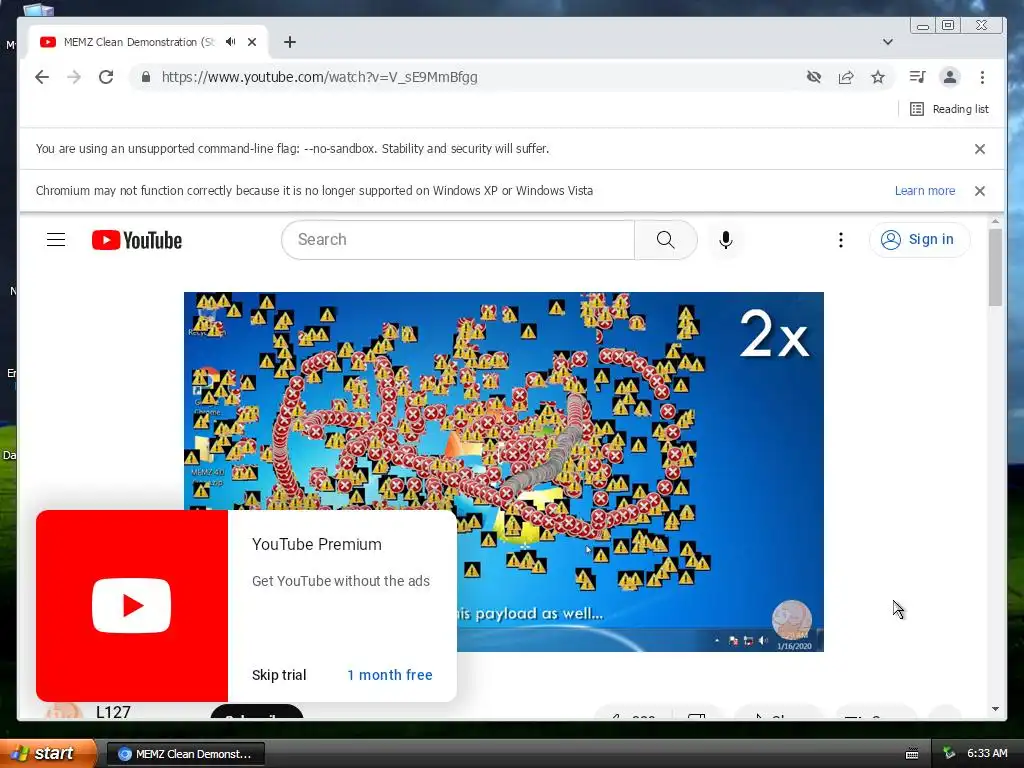Screen dimensions: 1024x768
Task: Click the browser forward arrow
Action: (74, 77)
